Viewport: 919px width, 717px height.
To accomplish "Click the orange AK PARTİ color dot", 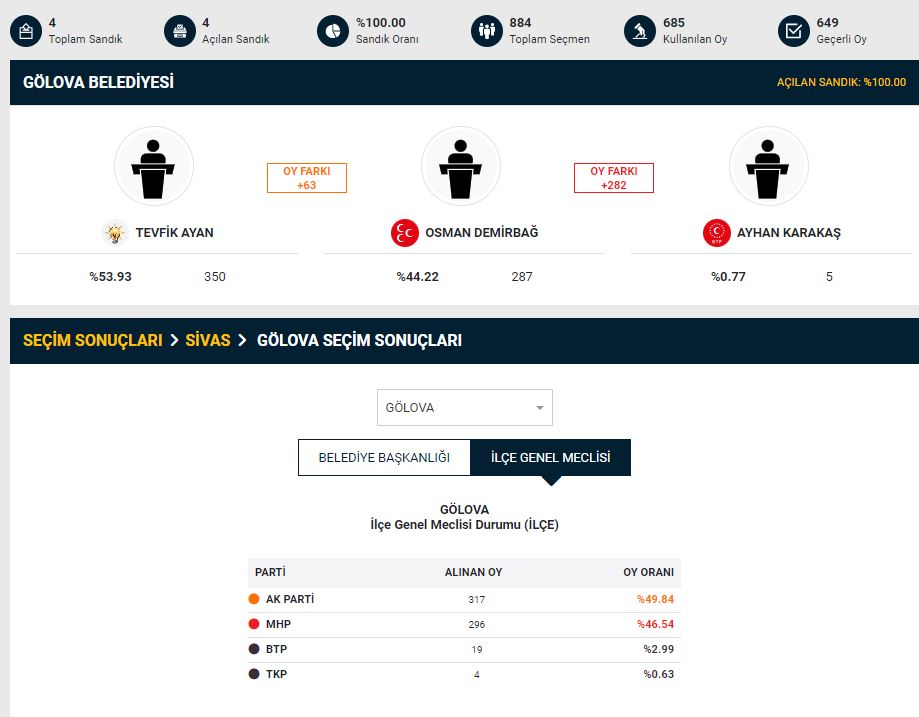I will coord(254,600).
